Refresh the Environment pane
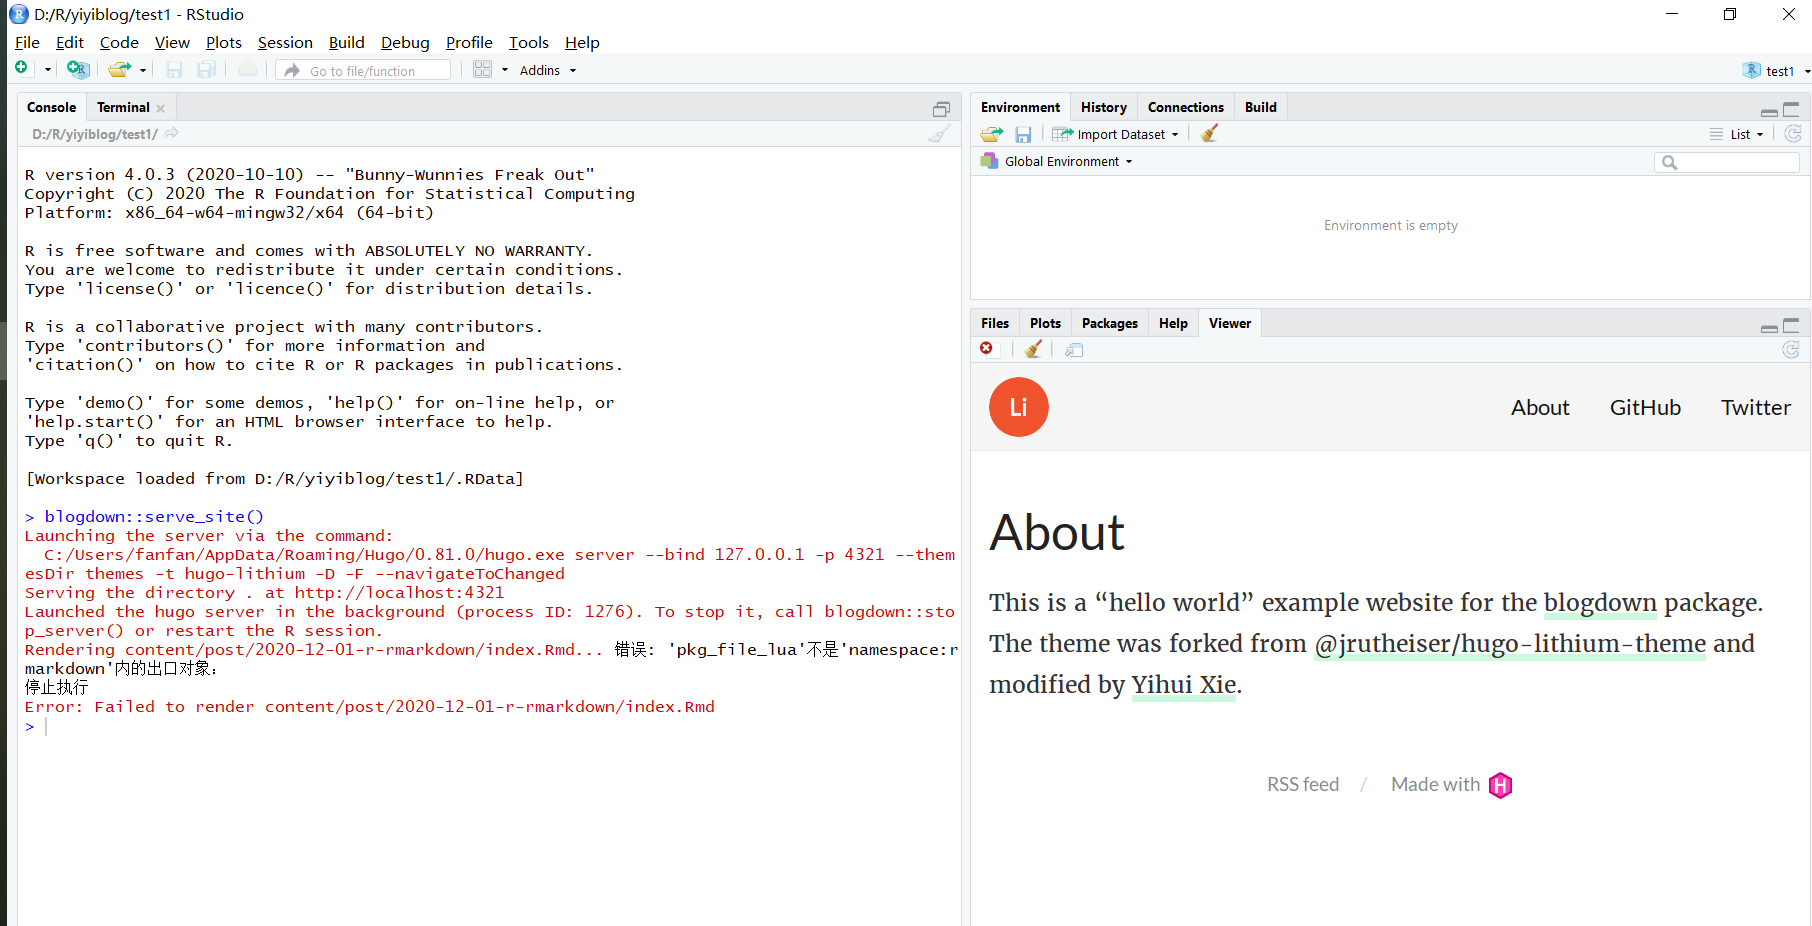Viewport: 1812px width, 926px height. [x=1793, y=133]
